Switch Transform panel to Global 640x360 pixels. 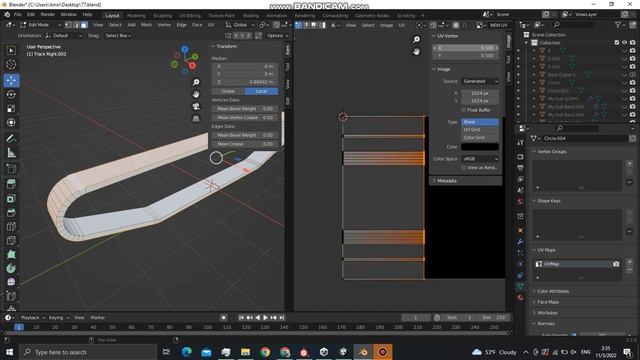228,91
